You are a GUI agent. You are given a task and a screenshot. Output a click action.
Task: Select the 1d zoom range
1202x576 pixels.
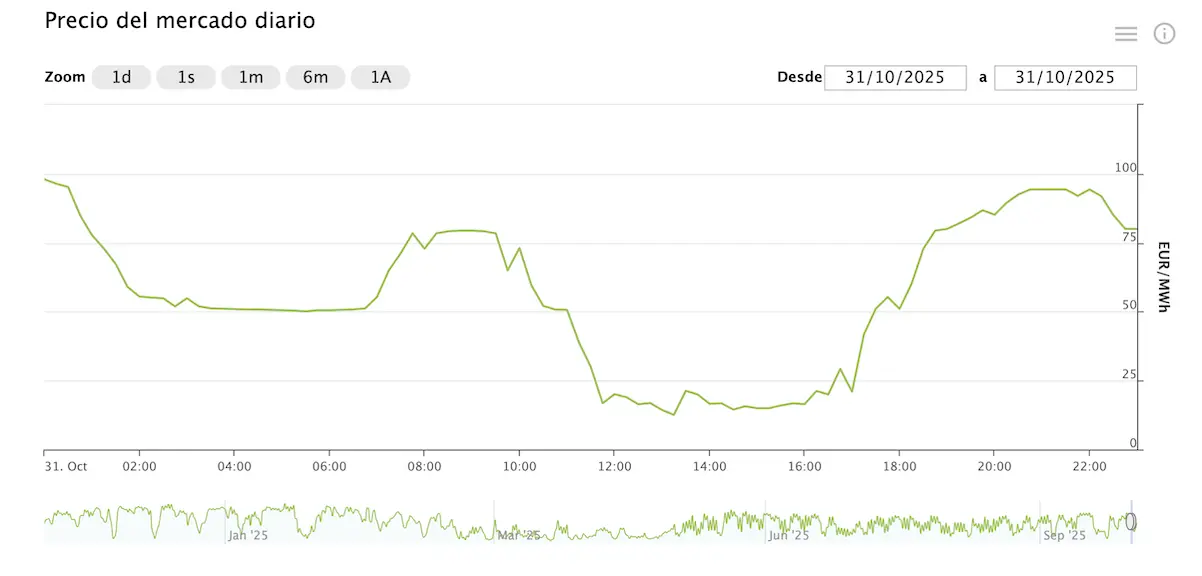pyautogui.click(x=121, y=77)
